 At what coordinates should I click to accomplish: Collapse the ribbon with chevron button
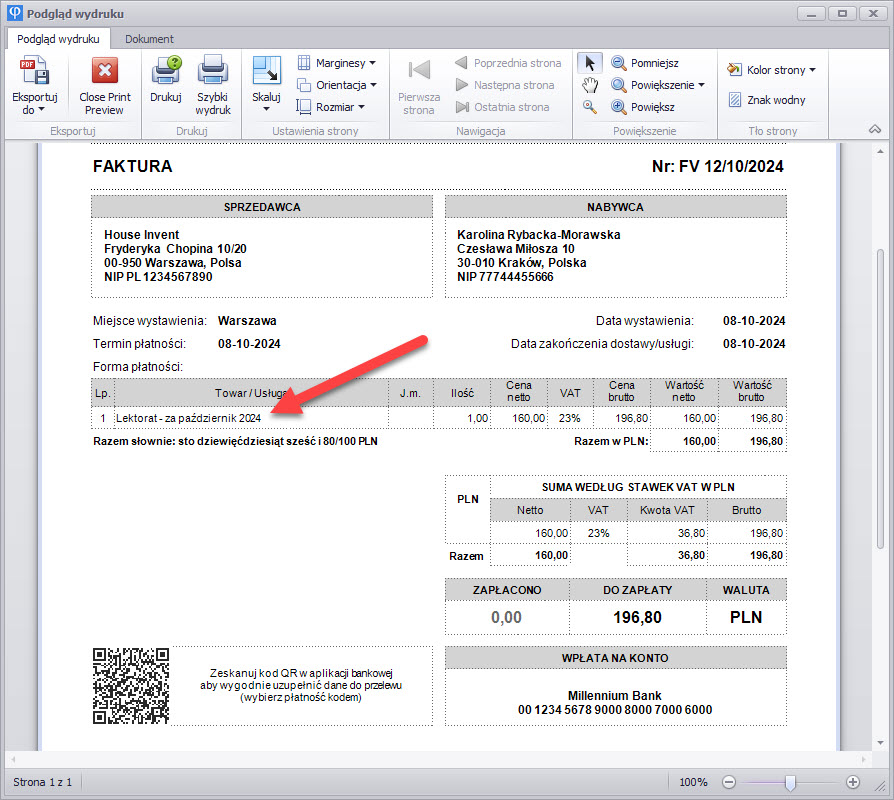pos(875,131)
